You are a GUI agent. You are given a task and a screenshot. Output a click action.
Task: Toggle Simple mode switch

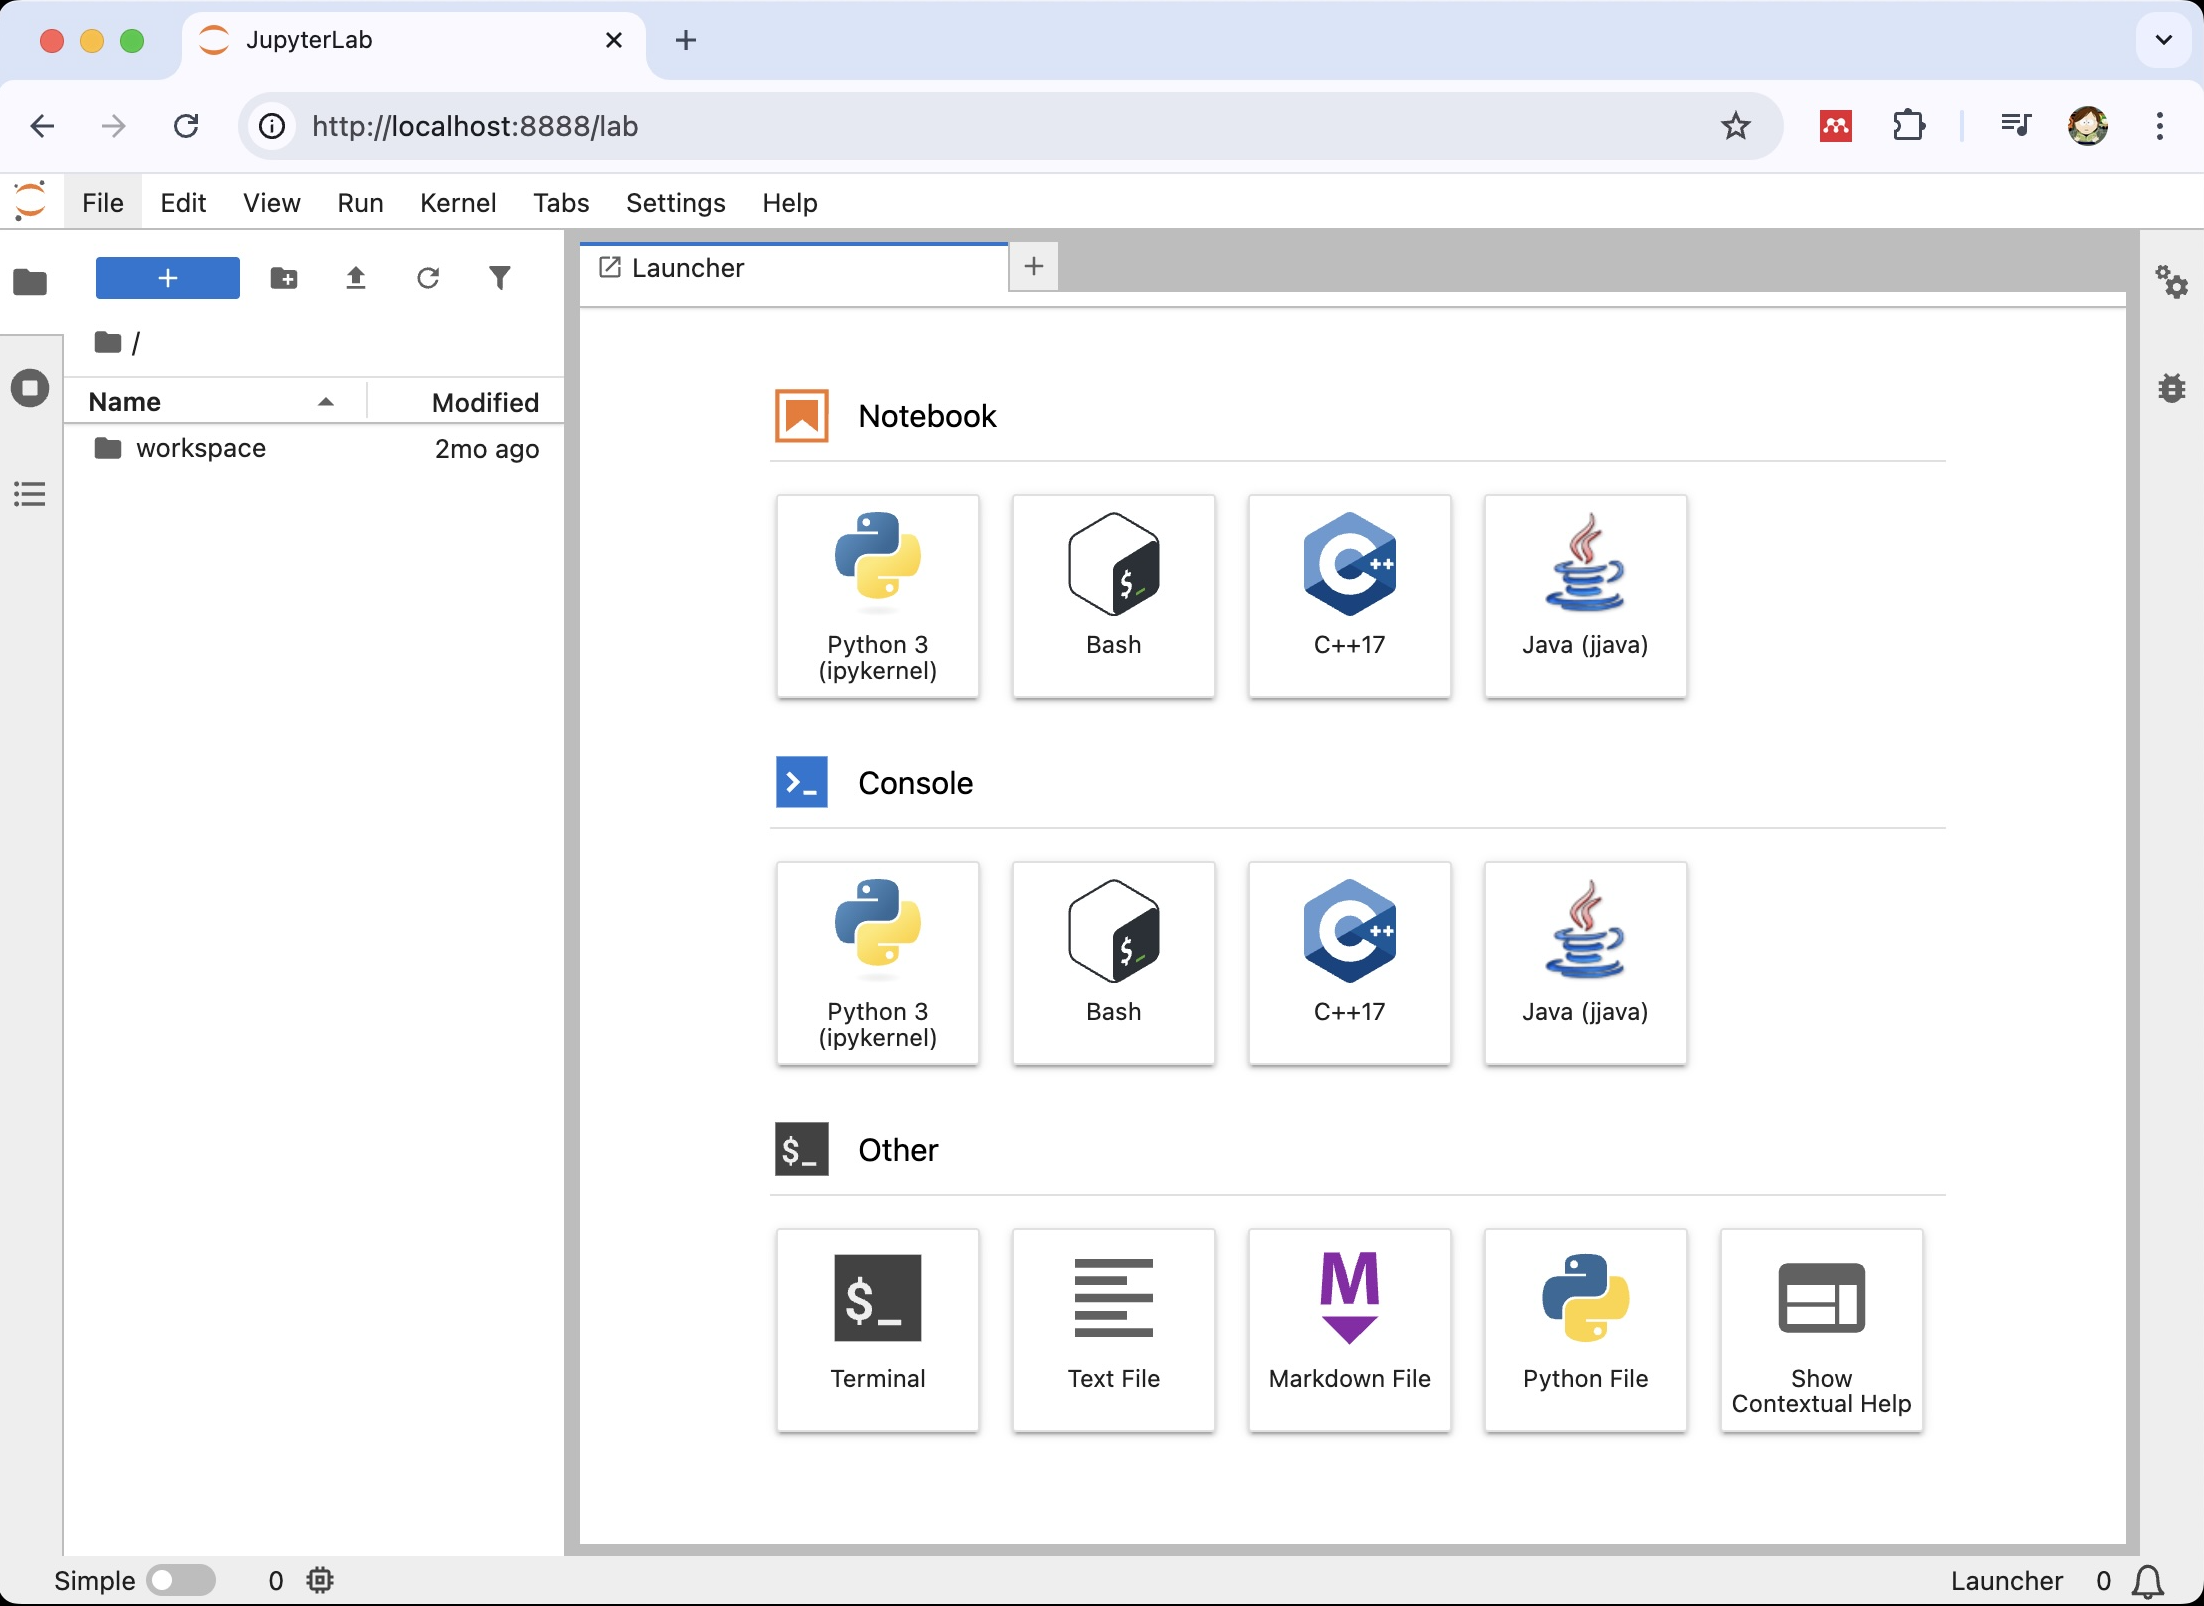tap(181, 1581)
